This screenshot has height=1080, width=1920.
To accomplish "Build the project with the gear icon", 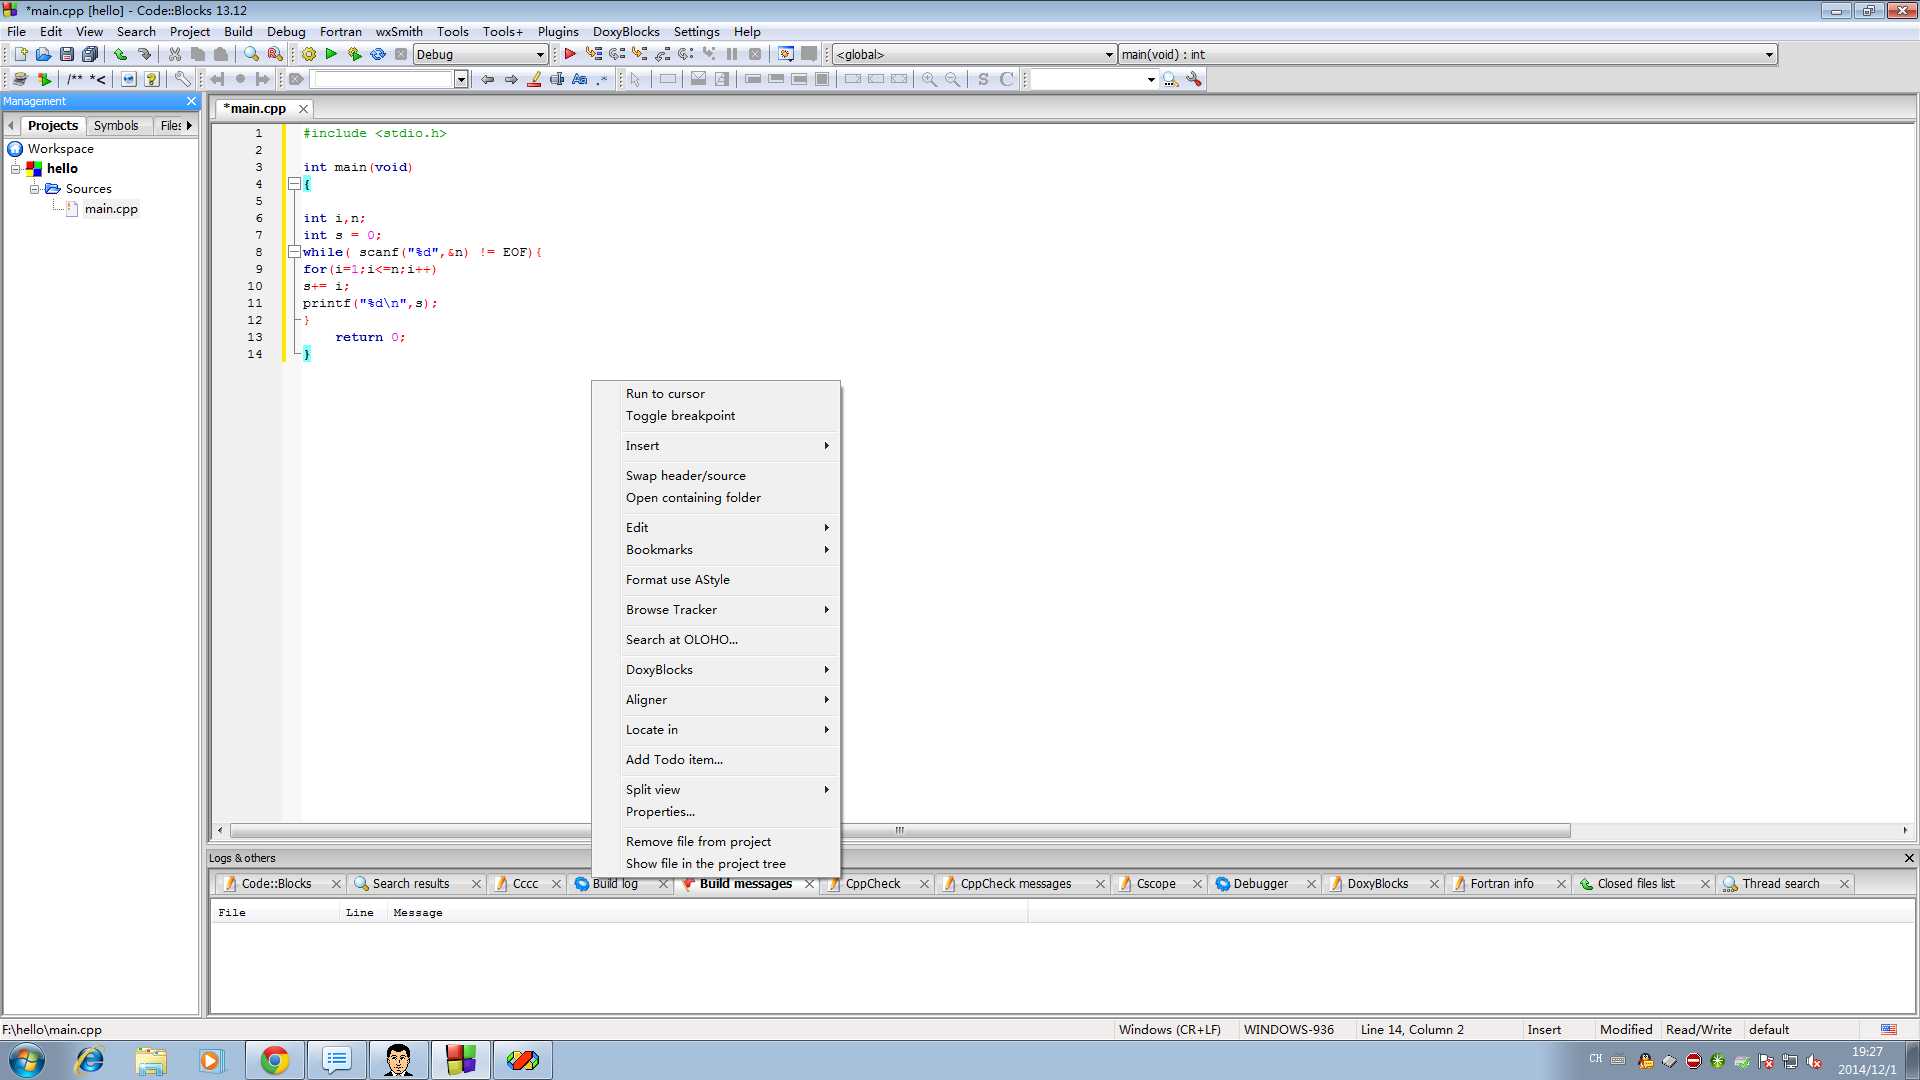I will pyautogui.click(x=309, y=54).
